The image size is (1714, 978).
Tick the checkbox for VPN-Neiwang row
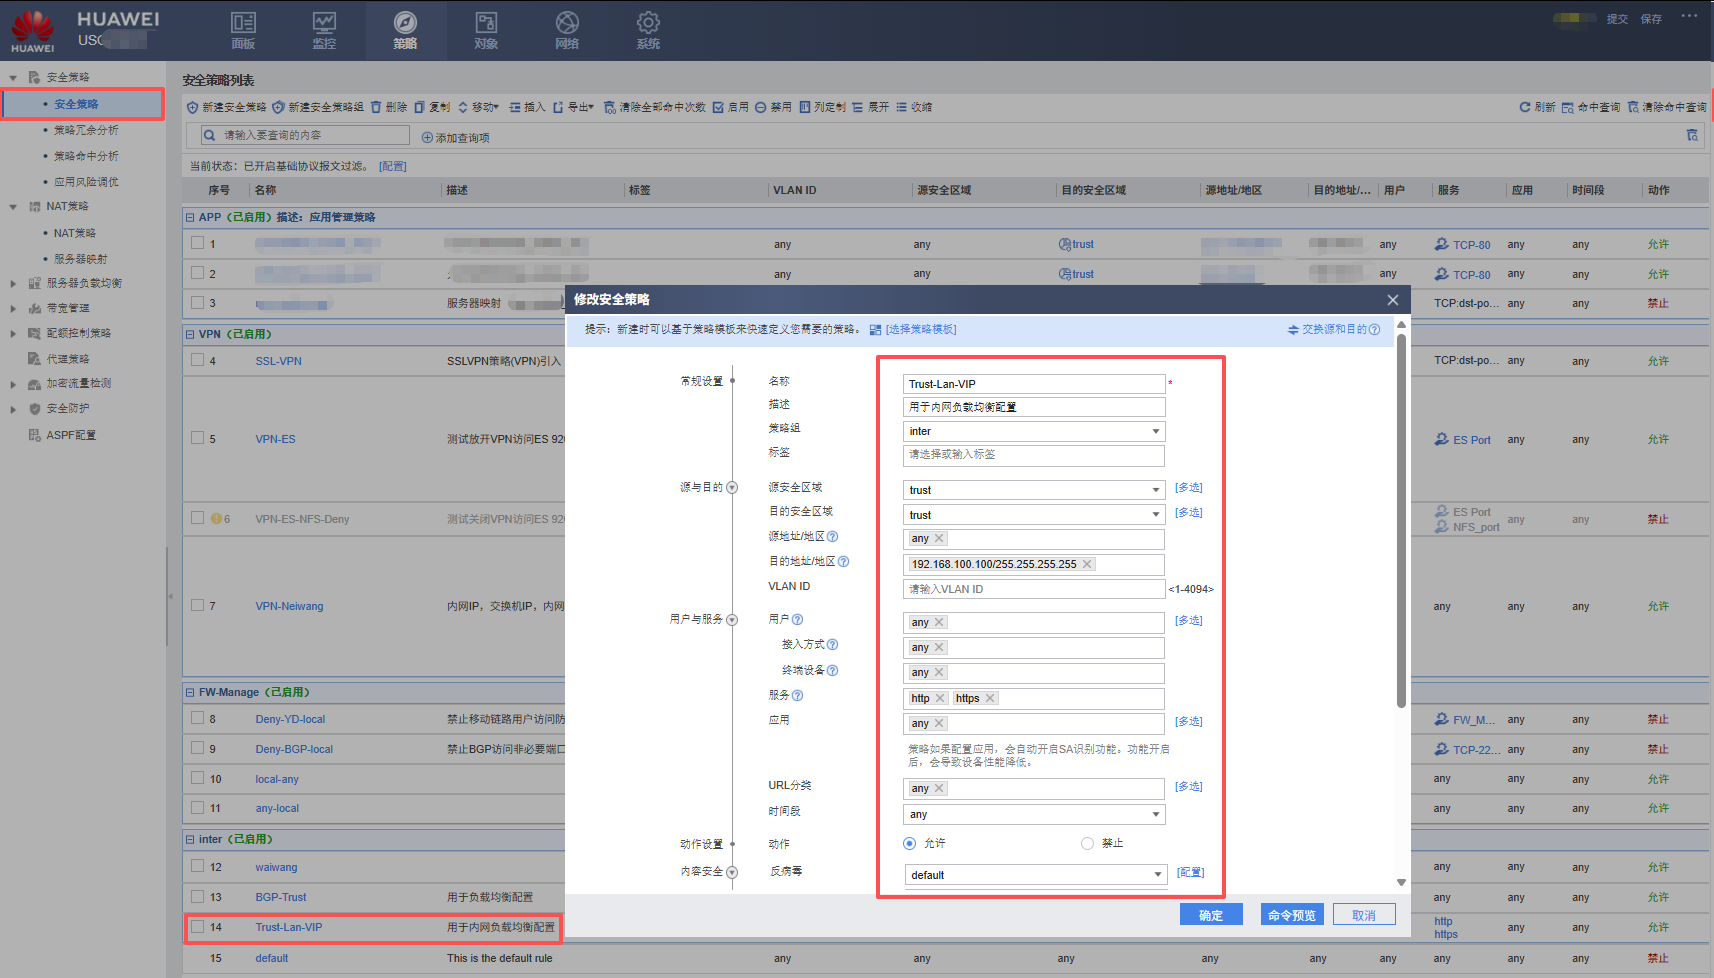pyautogui.click(x=198, y=605)
